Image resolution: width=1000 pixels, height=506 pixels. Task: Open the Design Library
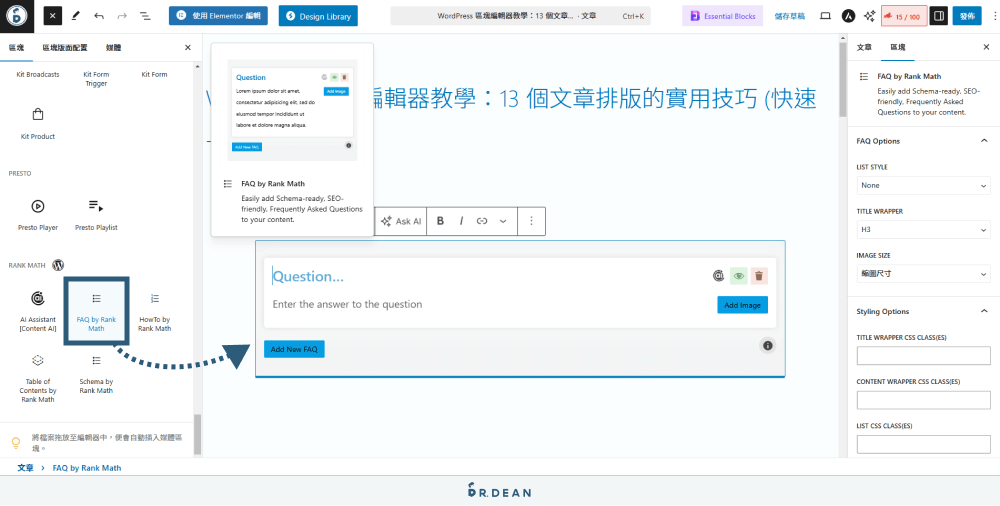(x=318, y=16)
